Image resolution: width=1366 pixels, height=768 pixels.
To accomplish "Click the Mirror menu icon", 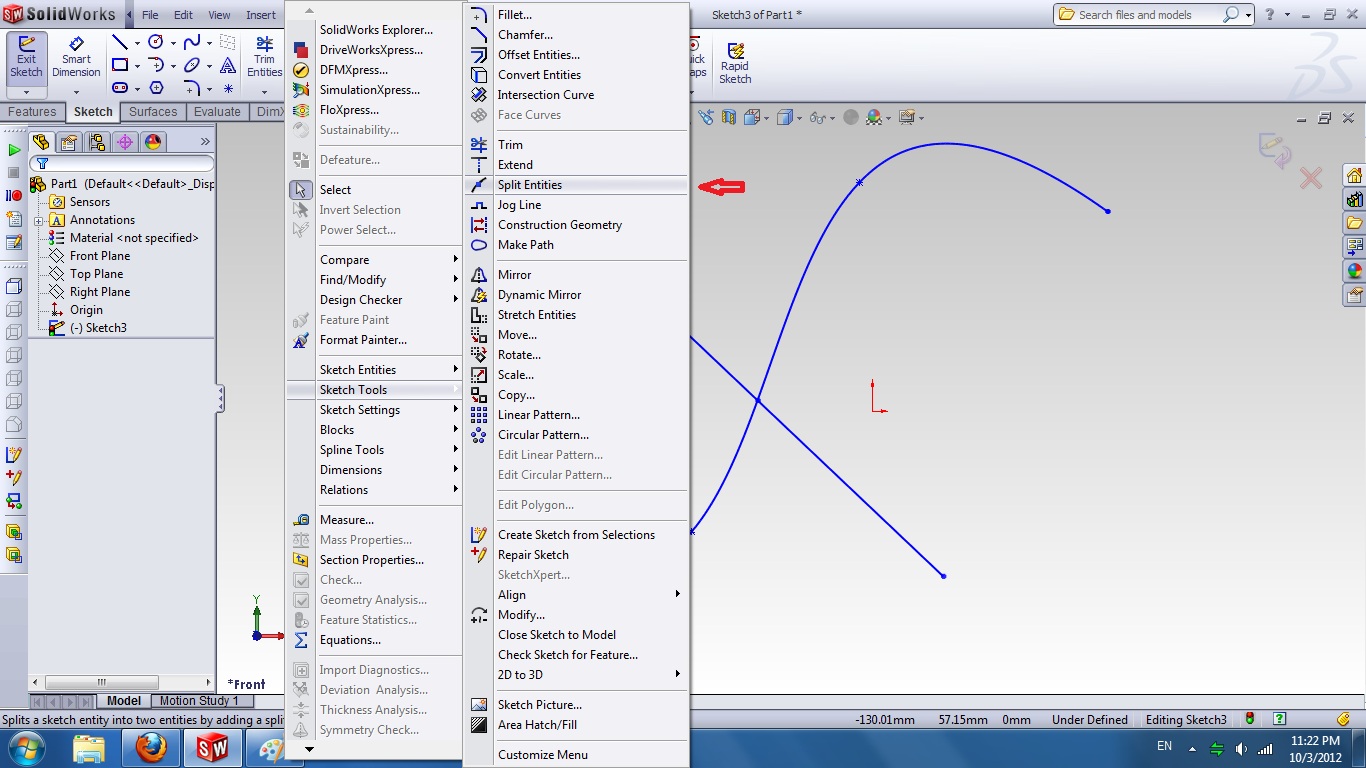I will tap(479, 275).
